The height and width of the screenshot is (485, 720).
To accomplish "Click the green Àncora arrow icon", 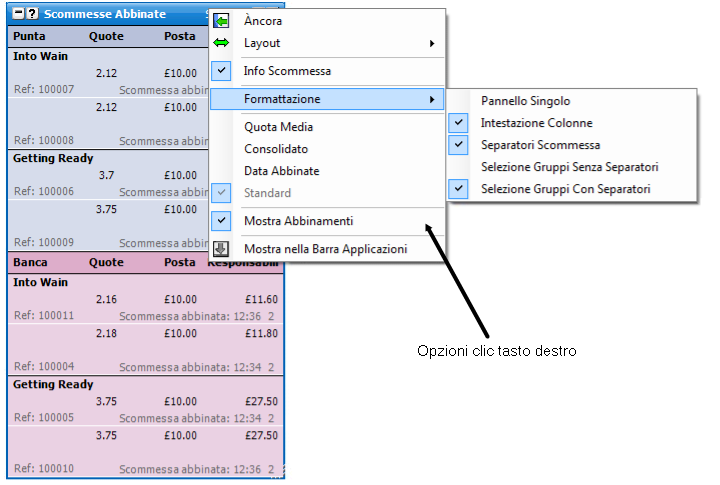I will 221,21.
